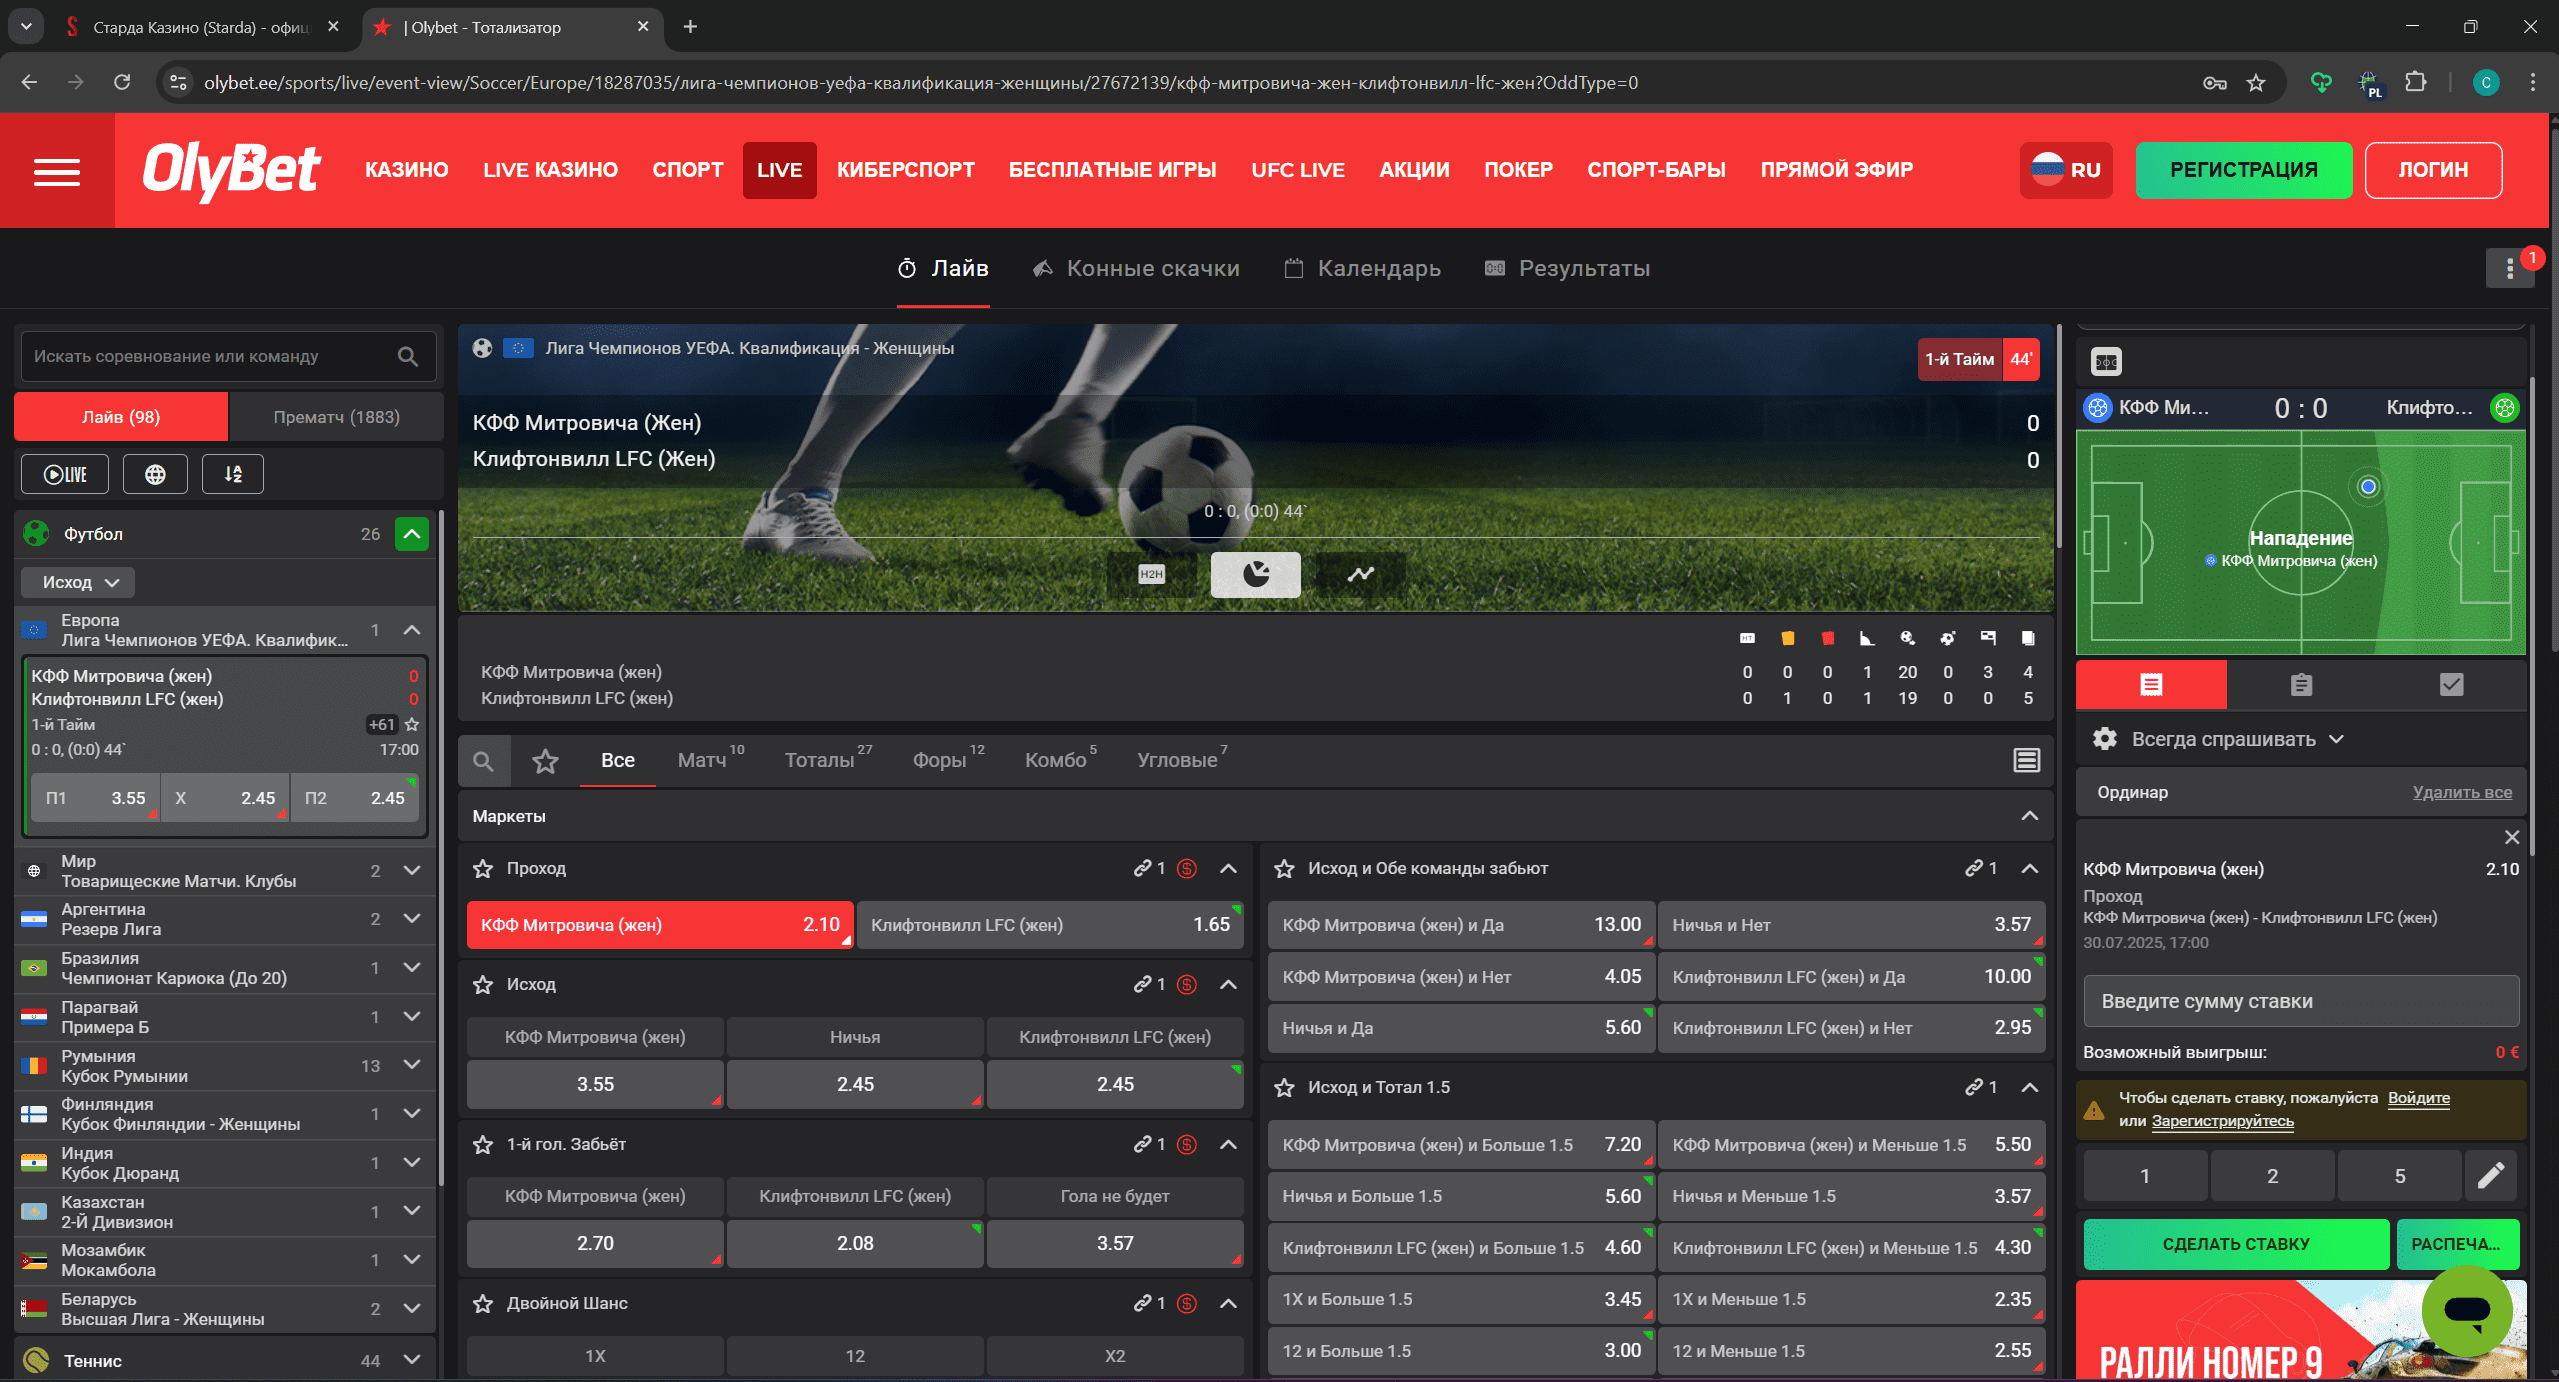
Task: Expand Беларусь Высшая Лига Женщины group
Action: [x=412, y=1308]
